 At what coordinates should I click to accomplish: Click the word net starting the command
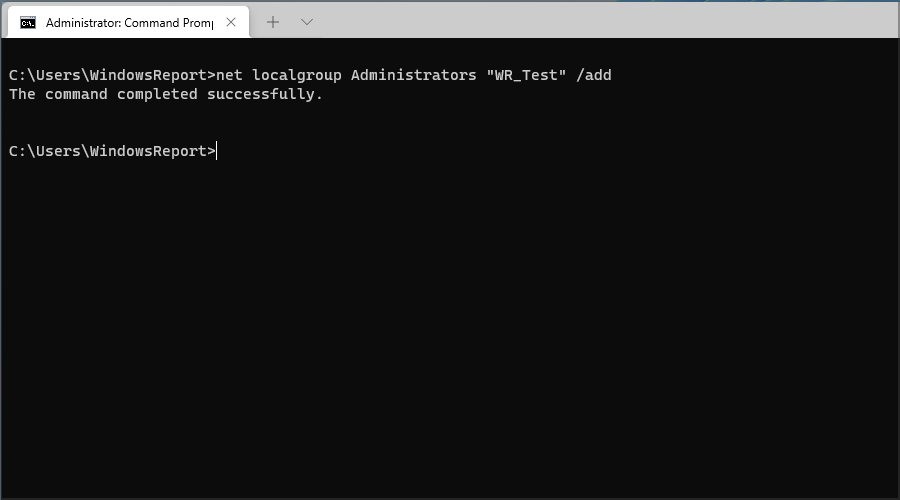tap(229, 75)
